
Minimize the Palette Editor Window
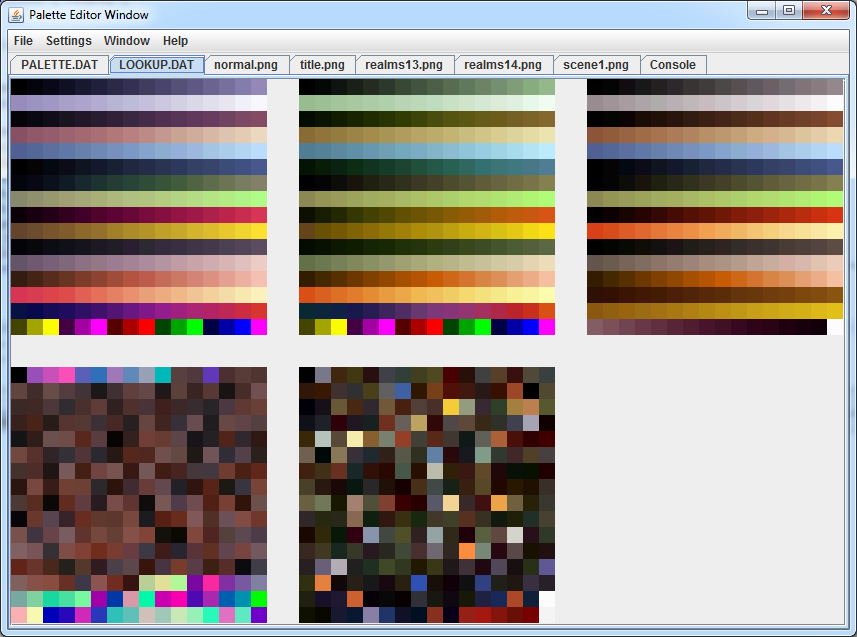pos(764,11)
